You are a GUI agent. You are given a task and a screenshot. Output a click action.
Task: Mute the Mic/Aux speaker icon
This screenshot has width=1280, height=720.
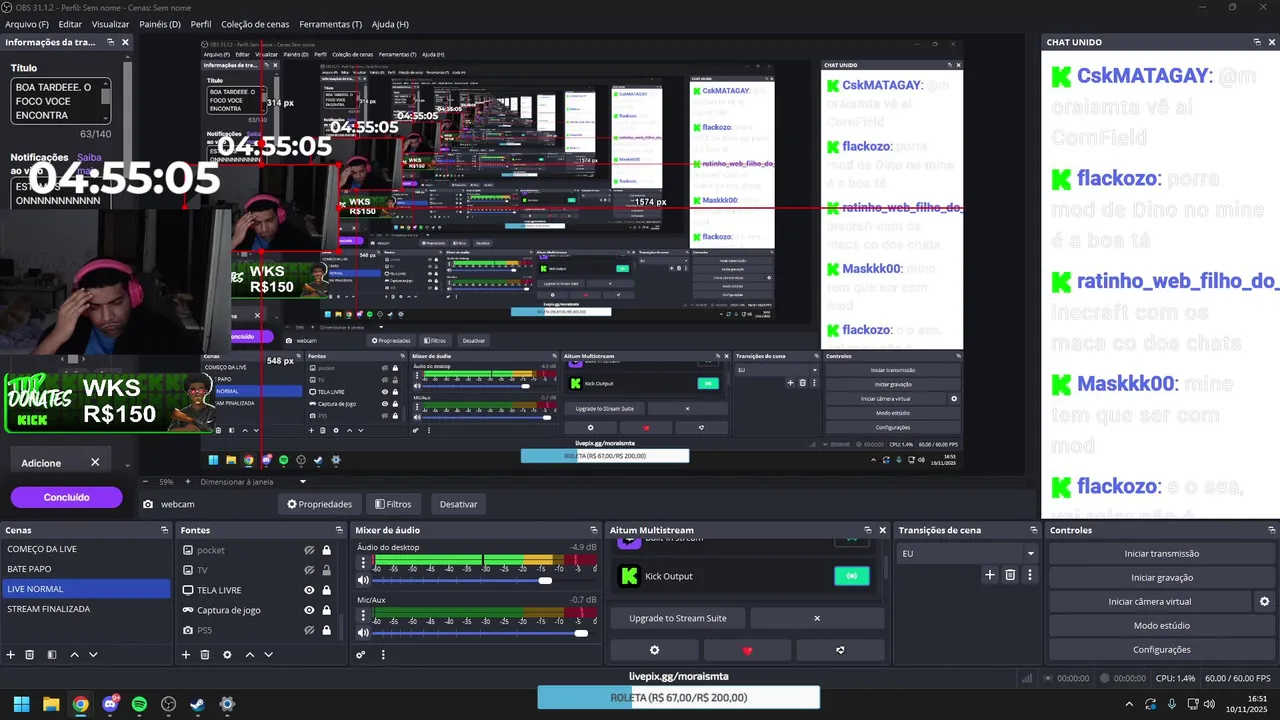coord(363,633)
